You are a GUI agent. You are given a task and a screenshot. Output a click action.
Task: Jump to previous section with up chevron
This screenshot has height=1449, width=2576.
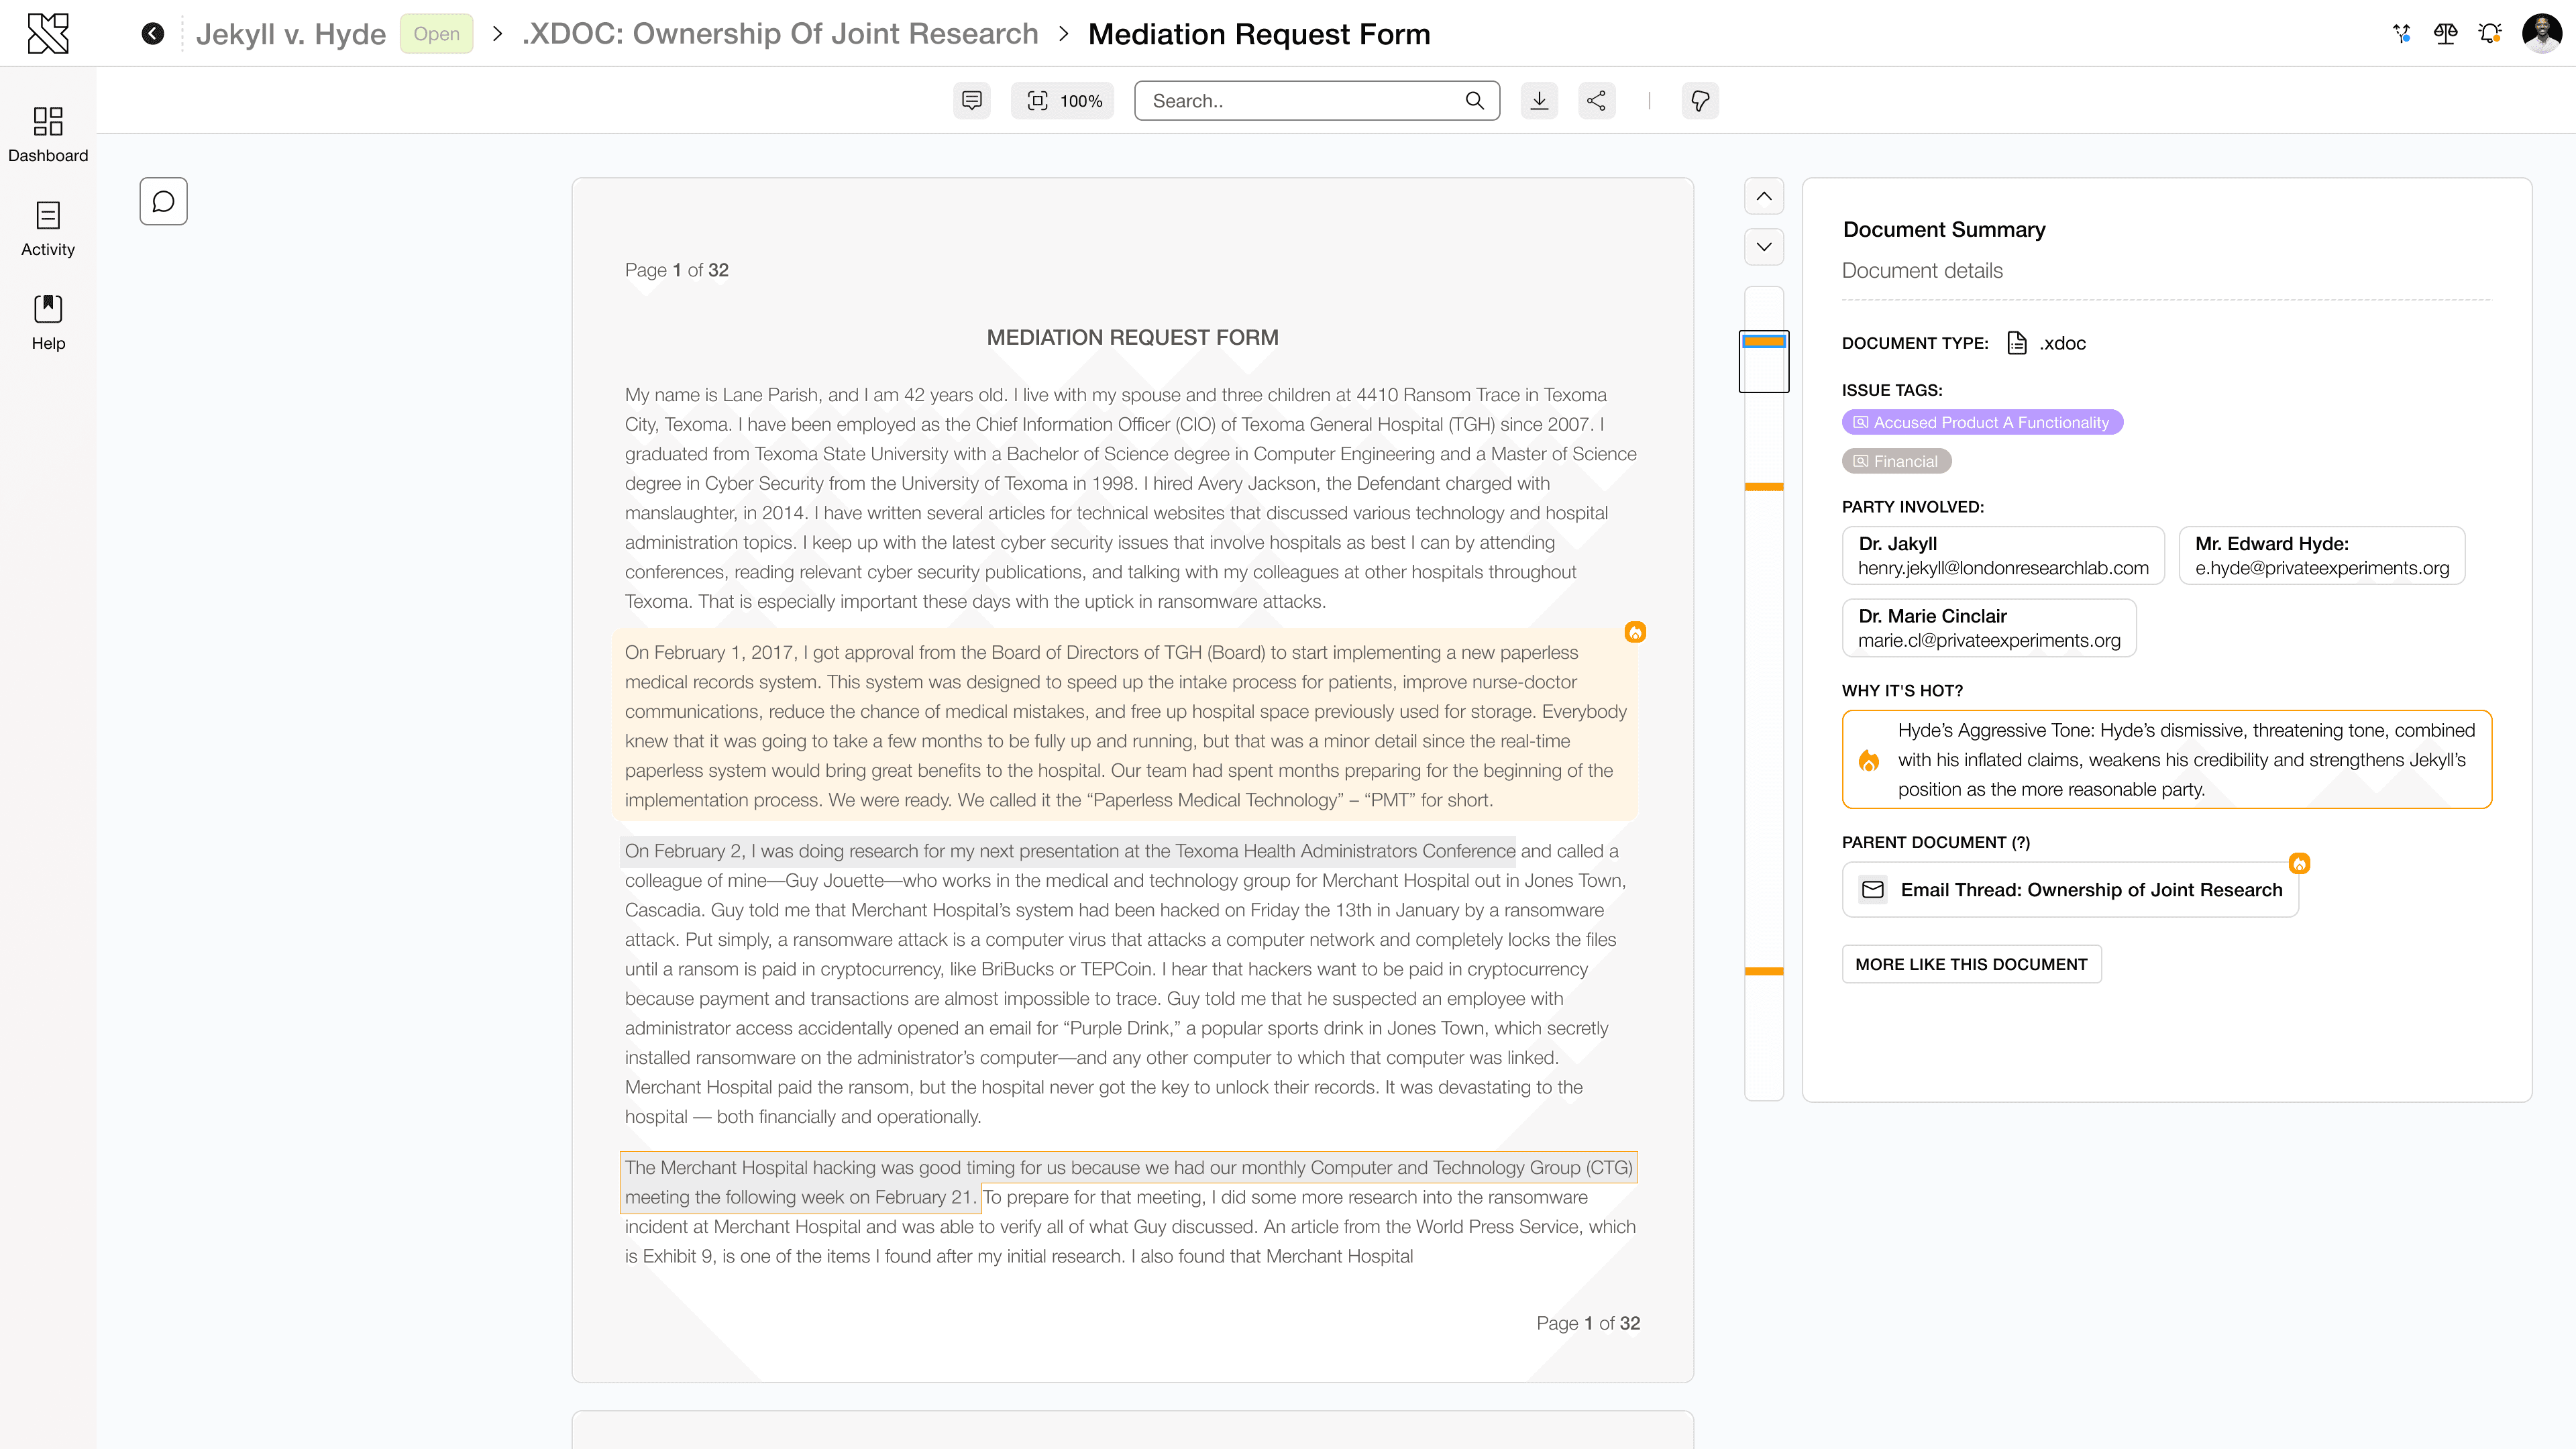pyautogui.click(x=1764, y=196)
